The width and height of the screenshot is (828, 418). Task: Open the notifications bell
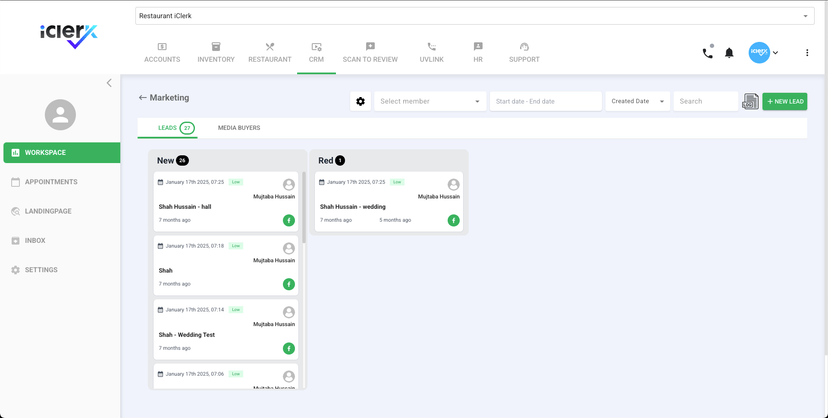(x=729, y=53)
